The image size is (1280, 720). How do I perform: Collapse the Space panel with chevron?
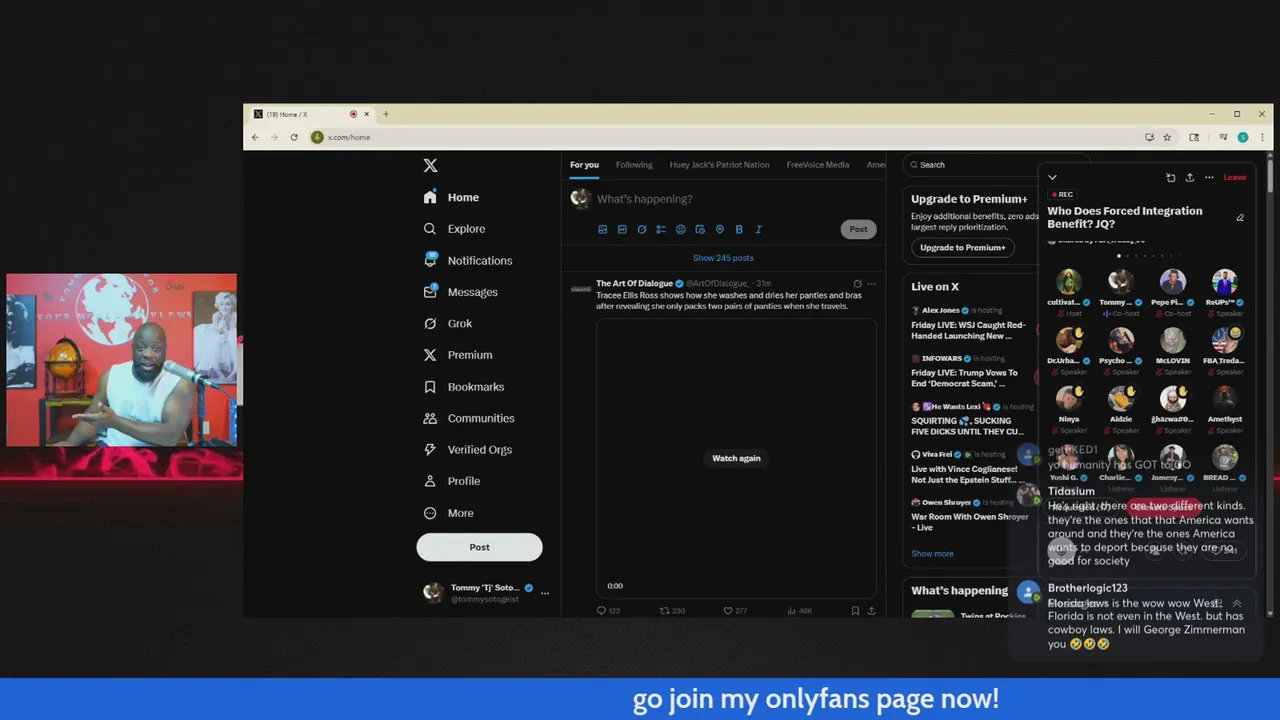1052,177
